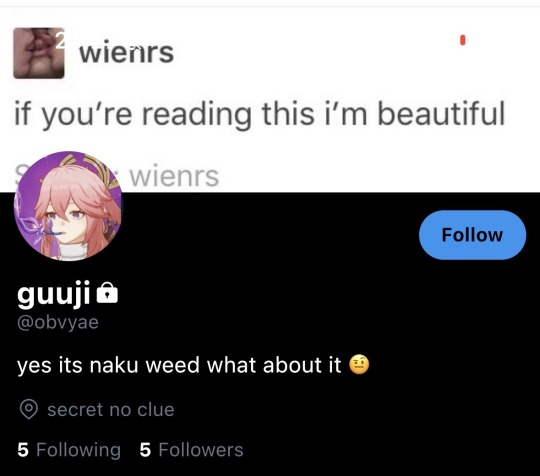Click the number 2 badge on avatar
Viewport: 540px width, 476px height.
click(x=60, y=40)
